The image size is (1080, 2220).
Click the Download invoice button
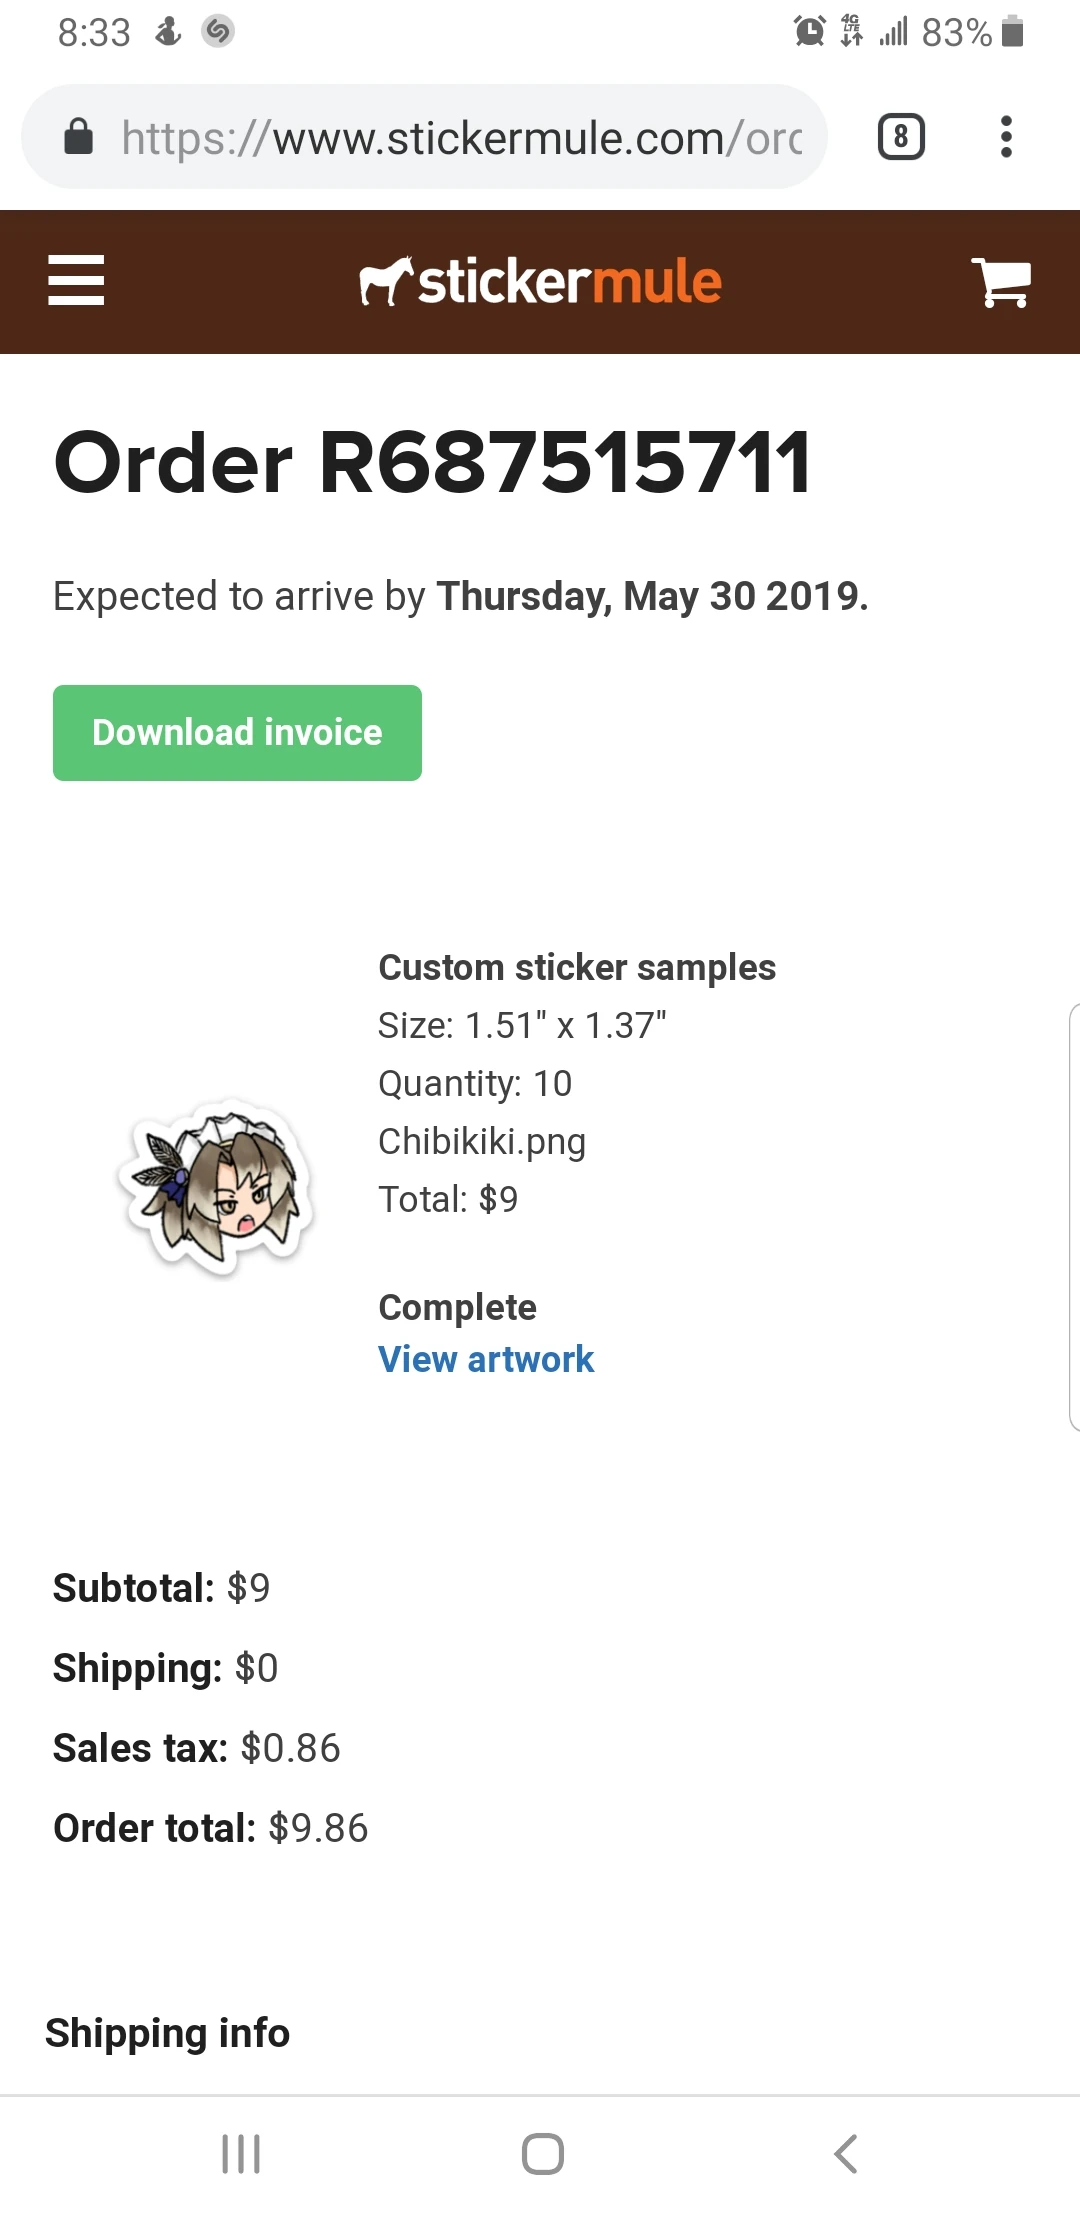(237, 733)
